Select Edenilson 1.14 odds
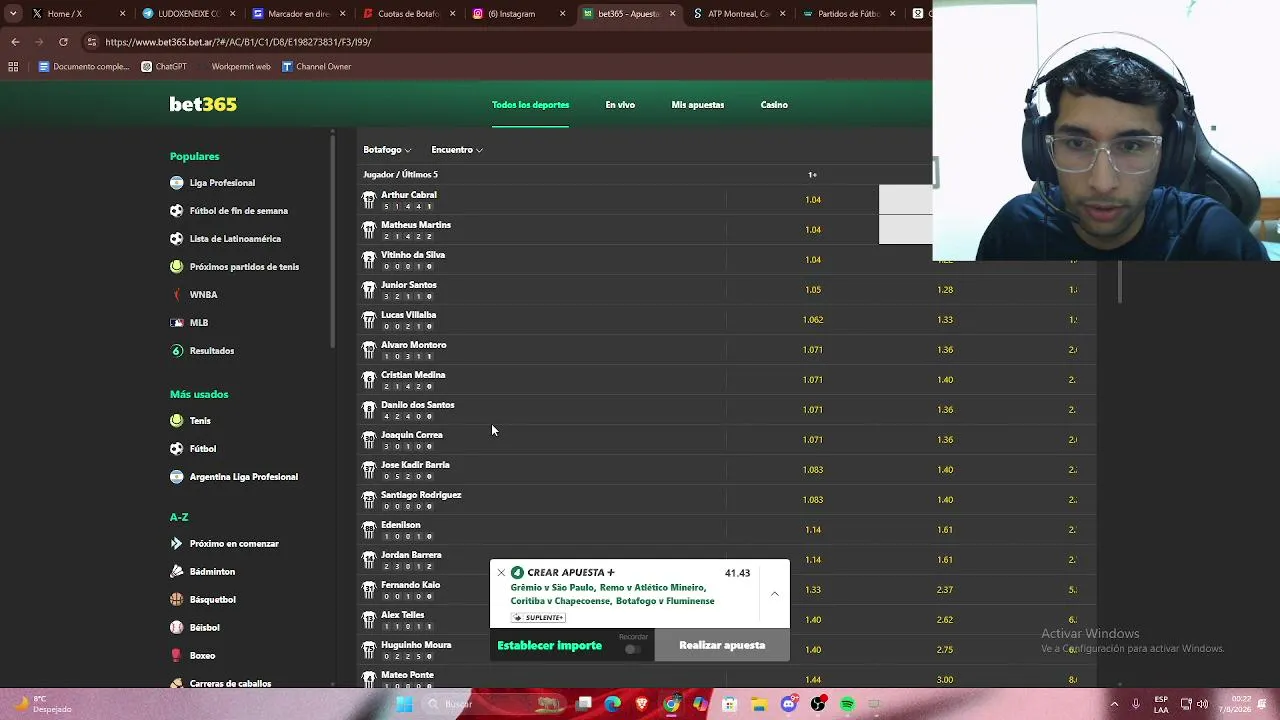Viewport: 1280px width, 720px height. (x=813, y=530)
